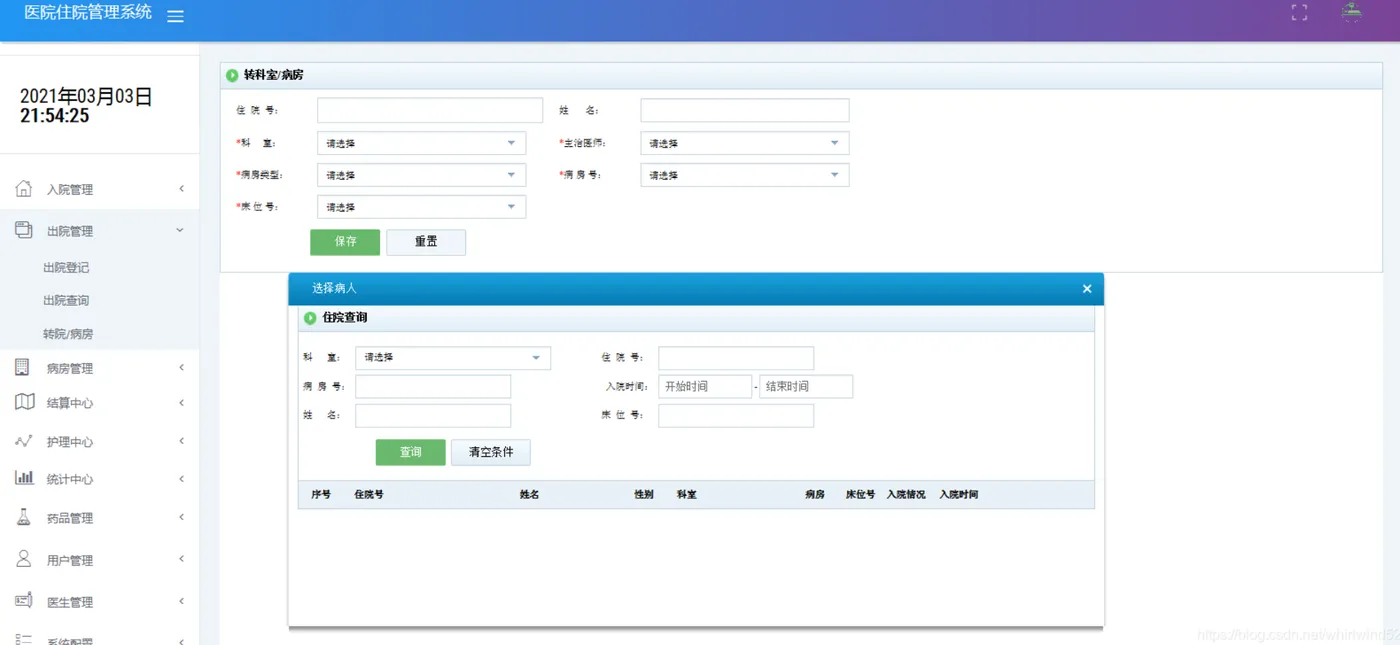Open 出院登记 submenu item
1400x645 pixels.
coord(66,268)
